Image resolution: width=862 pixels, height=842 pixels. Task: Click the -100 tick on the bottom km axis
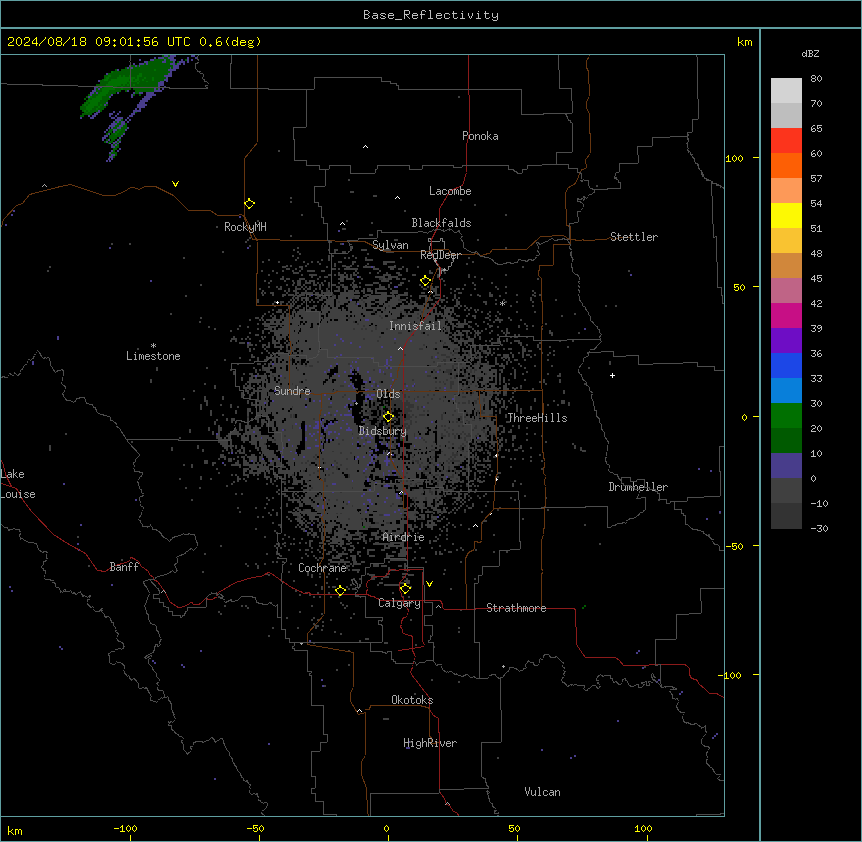(x=125, y=828)
